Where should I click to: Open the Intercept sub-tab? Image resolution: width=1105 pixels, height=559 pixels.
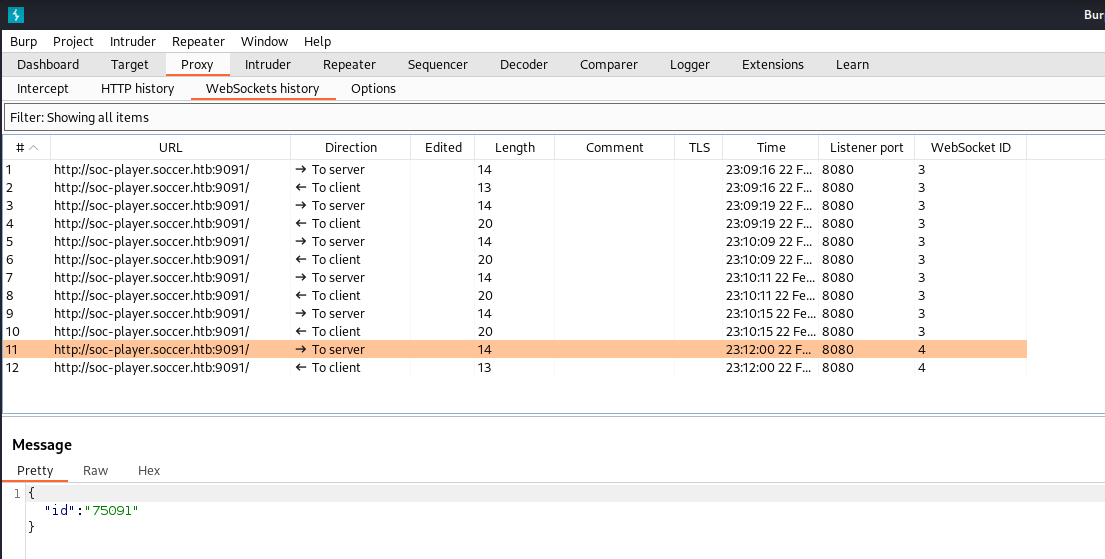43,89
